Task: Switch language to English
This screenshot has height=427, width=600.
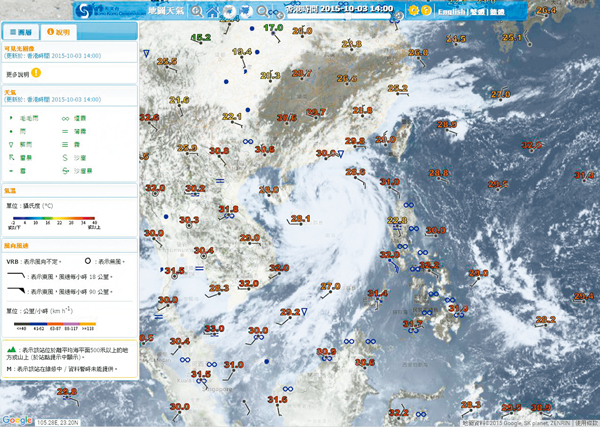Action: (452, 11)
